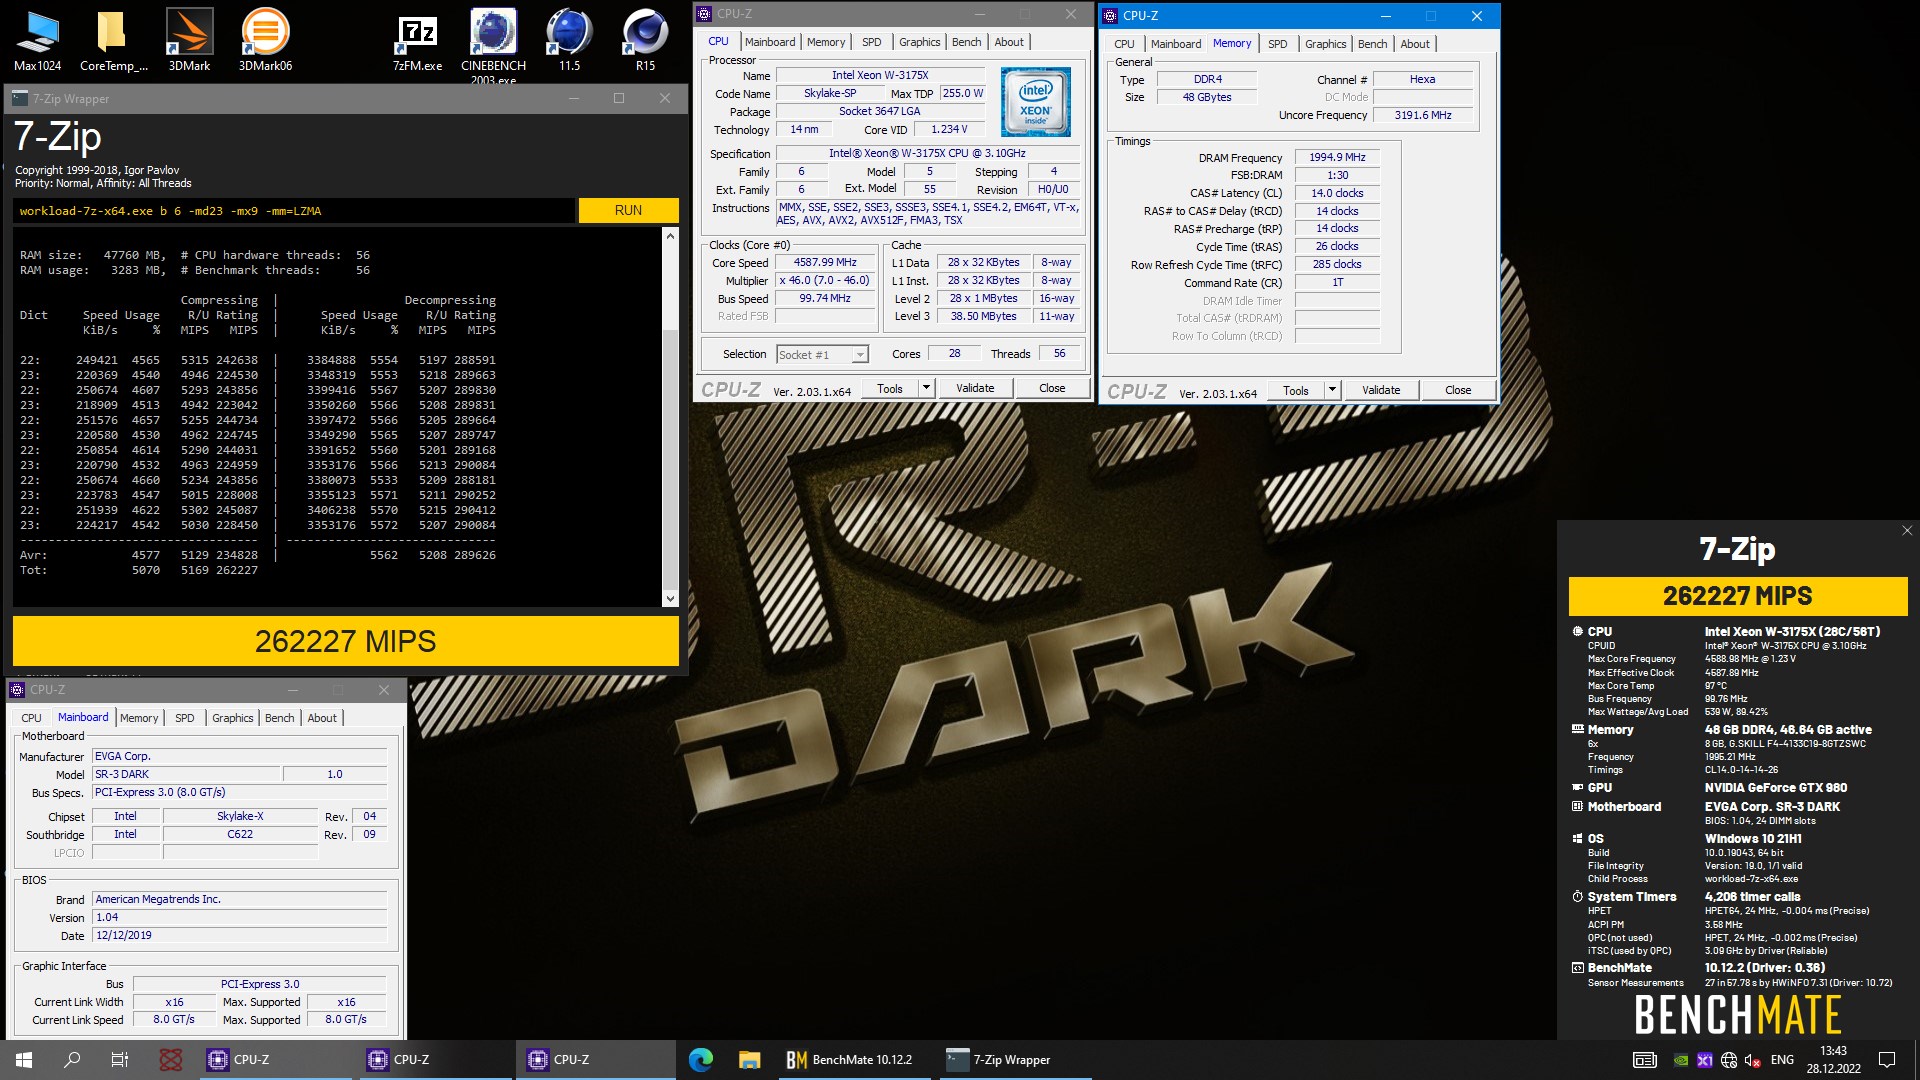Launch the 3DMark desktop shortcut
This screenshot has height=1080, width=1920.
coord(189,40)
